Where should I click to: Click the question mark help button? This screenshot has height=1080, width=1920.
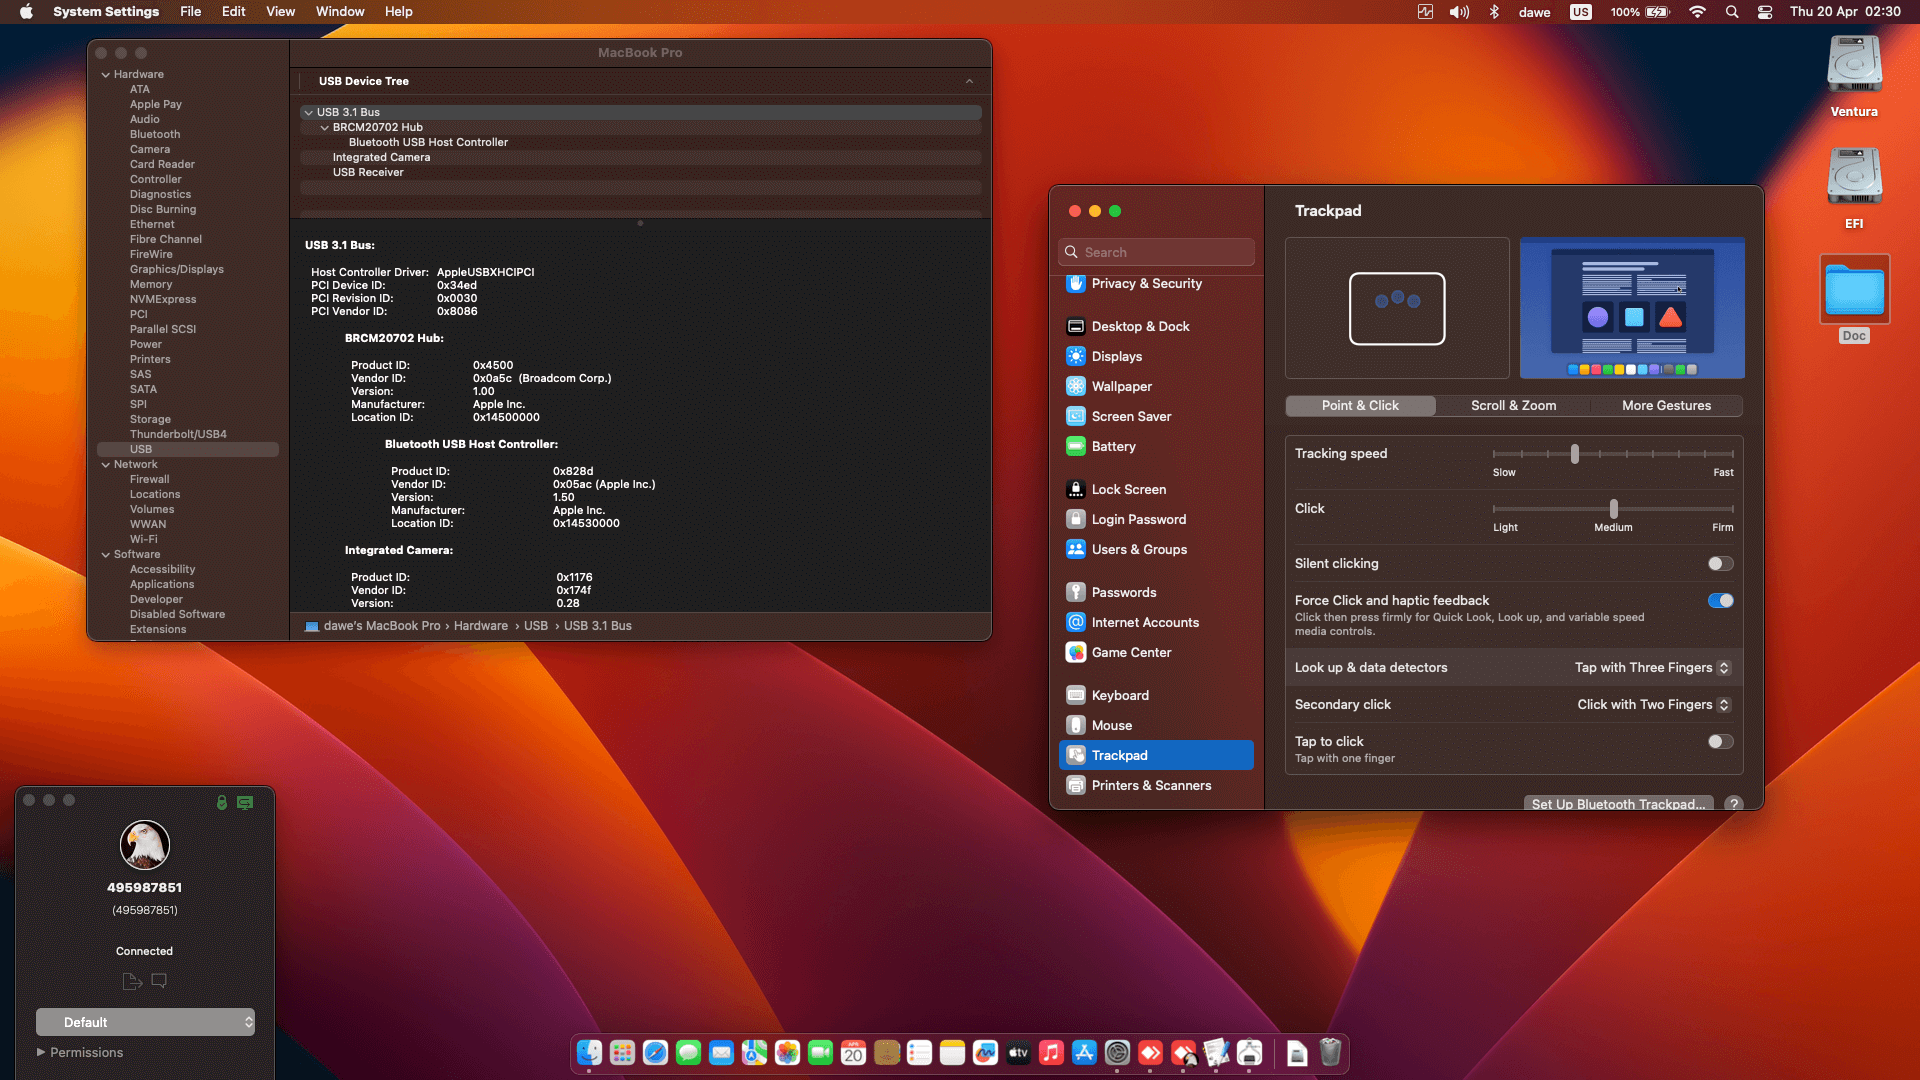tap(1734, 804)
